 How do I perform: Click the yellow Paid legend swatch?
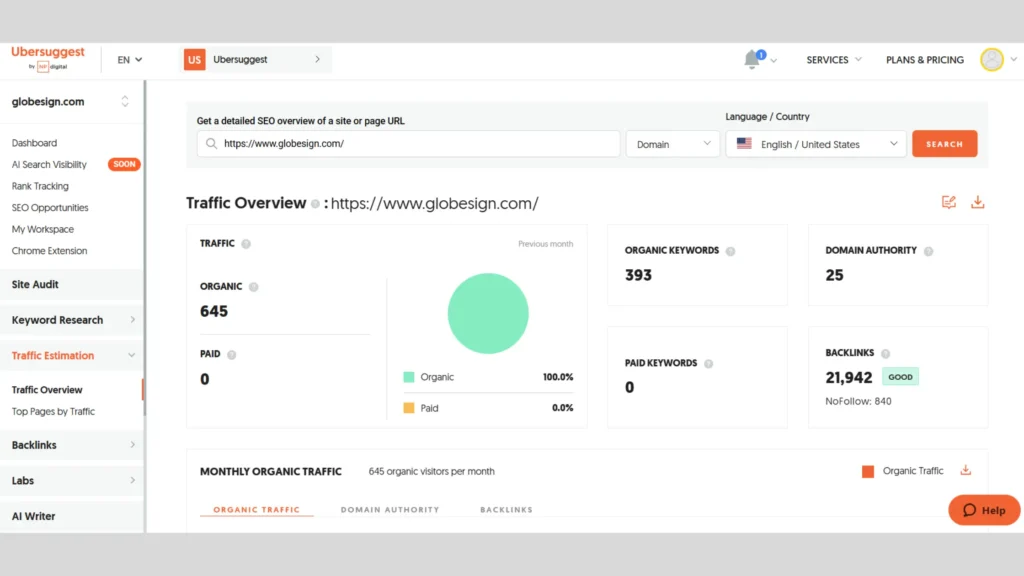pyautogui.click(x=409, y=408)
